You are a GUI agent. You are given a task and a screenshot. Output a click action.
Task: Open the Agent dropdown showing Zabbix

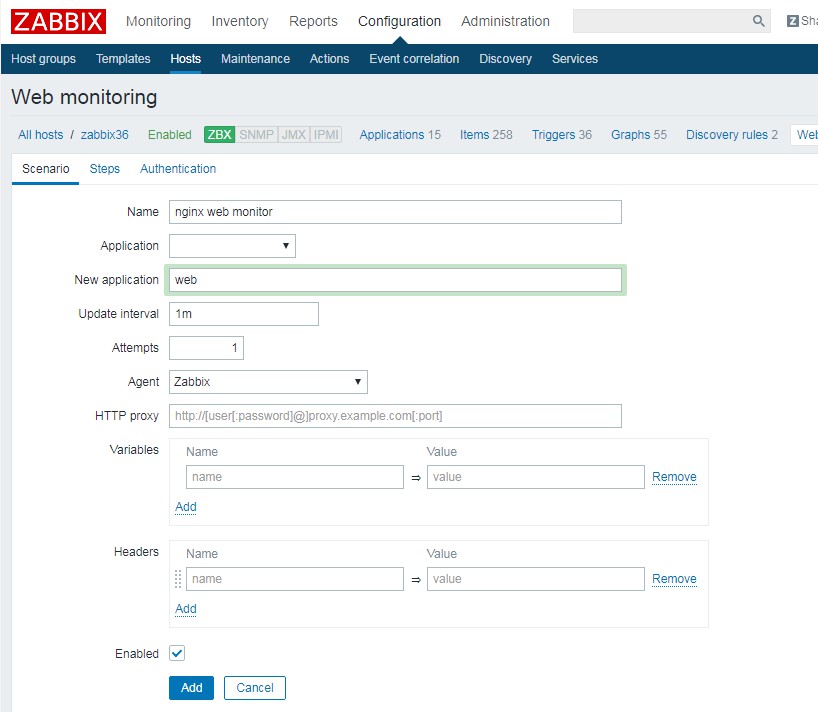pos(268,382)
